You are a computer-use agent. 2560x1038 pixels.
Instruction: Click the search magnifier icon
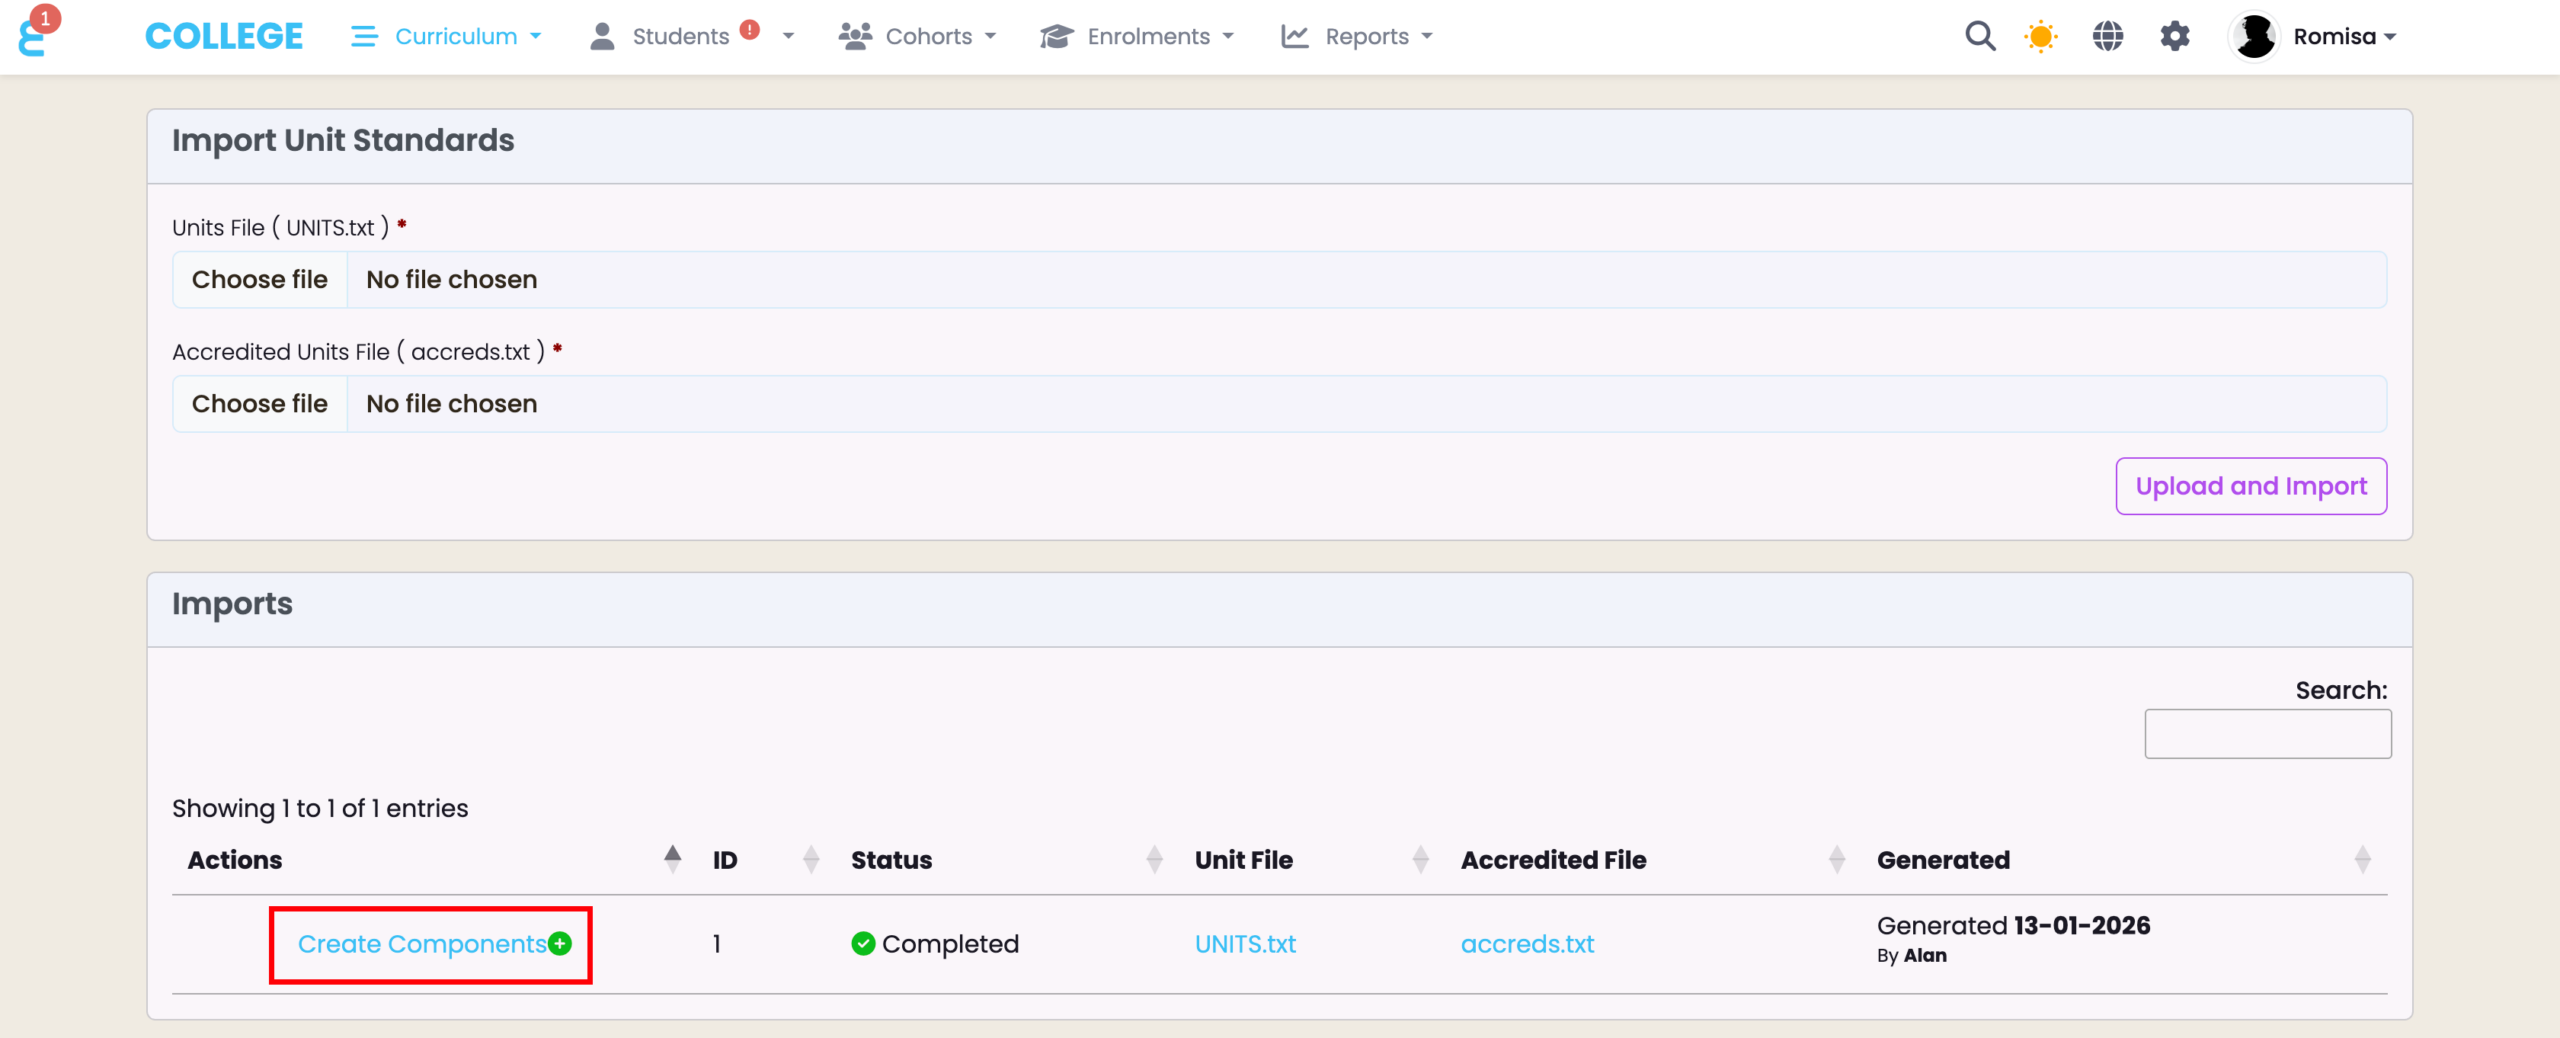click(x=1979, y=37)
